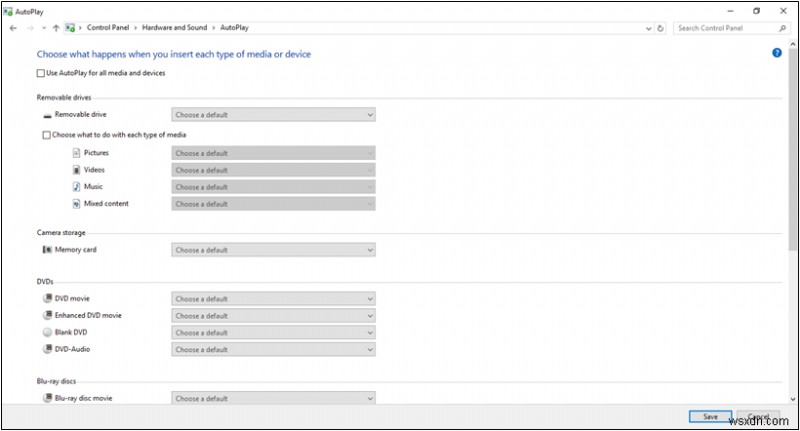Click the DVD movie disc icon
The image size is (800, 431).
[x=47, y=298]
